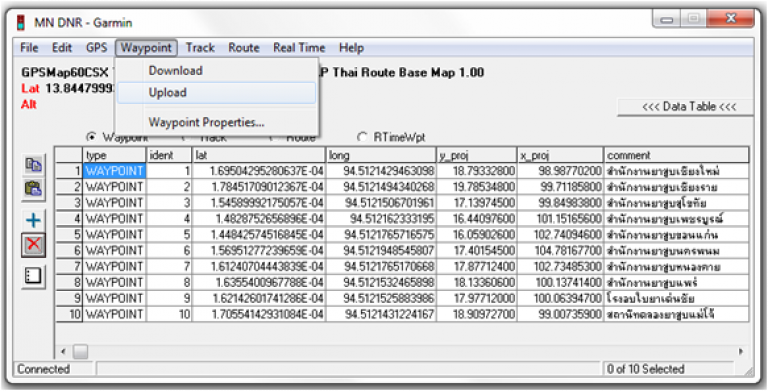Select row 5 header in table

click(x=70, y=235)
